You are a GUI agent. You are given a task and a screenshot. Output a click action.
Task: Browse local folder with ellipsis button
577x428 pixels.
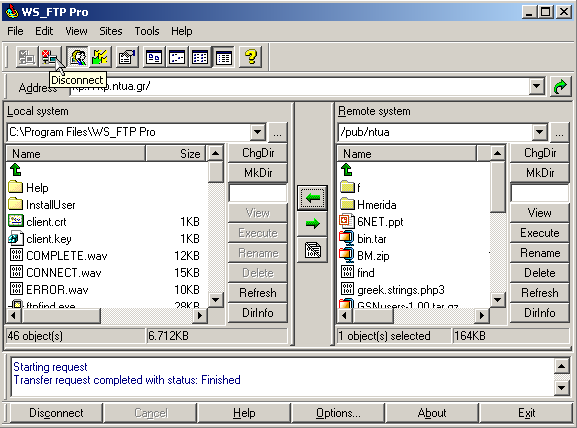click(x=277, y=132)
